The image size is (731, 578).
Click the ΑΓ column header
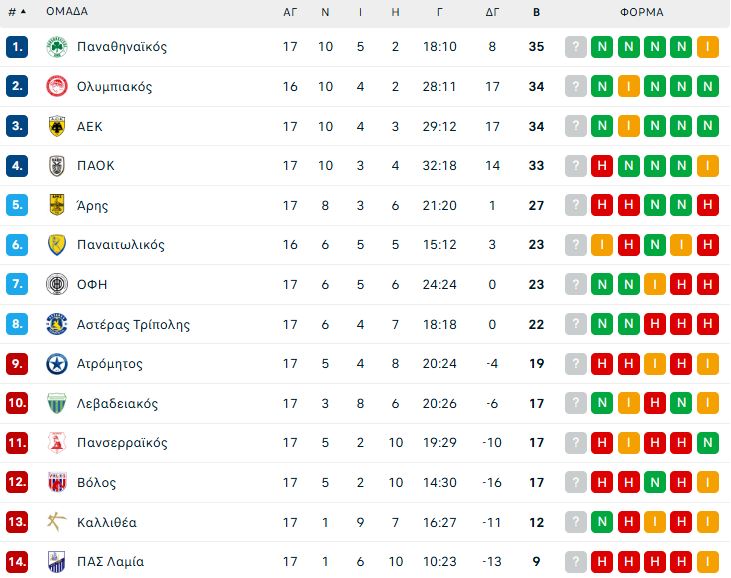click(x=290, y=12)
